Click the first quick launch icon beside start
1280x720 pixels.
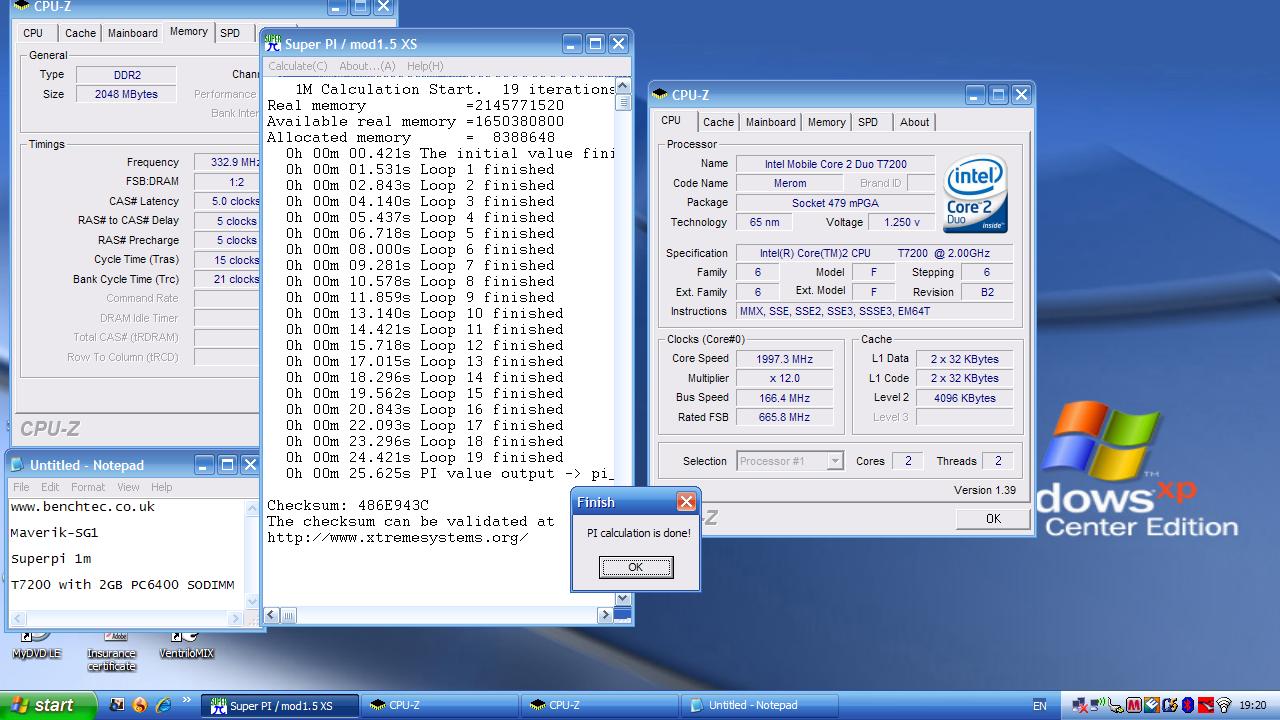click(116, 705)
